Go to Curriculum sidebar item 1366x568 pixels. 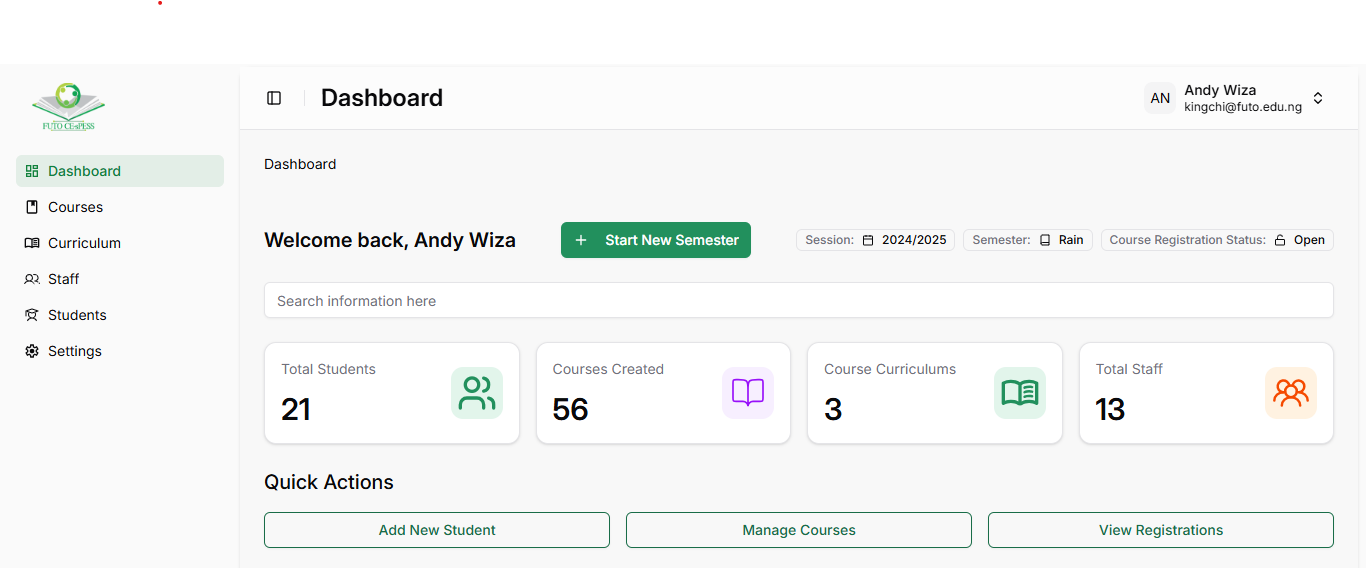click(x=84, y=243)
